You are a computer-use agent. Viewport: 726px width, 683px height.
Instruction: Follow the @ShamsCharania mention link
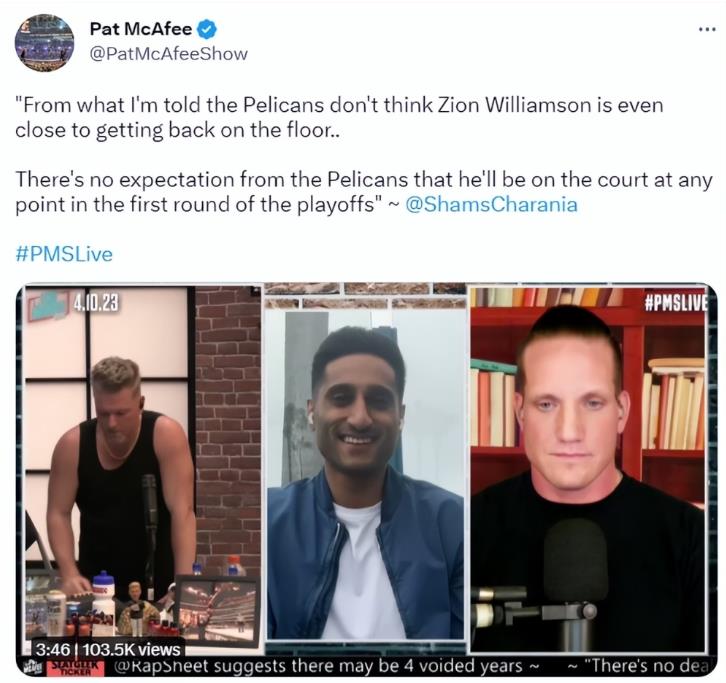pyautogui.click(x=492, y=204)
